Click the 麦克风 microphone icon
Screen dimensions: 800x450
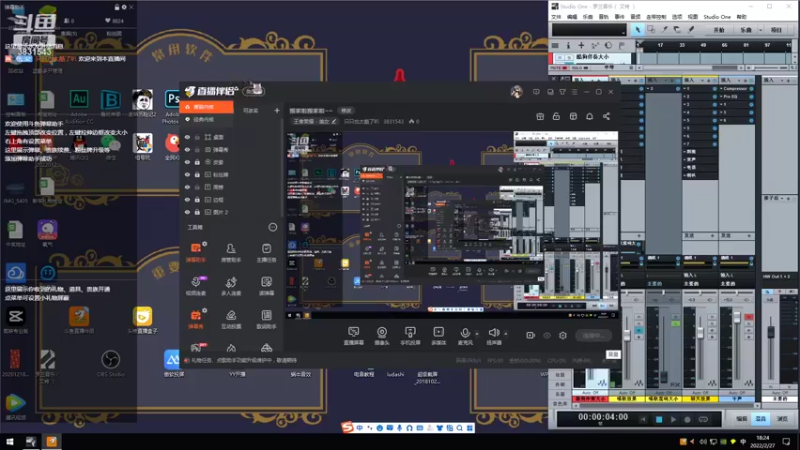click(465, 334)
